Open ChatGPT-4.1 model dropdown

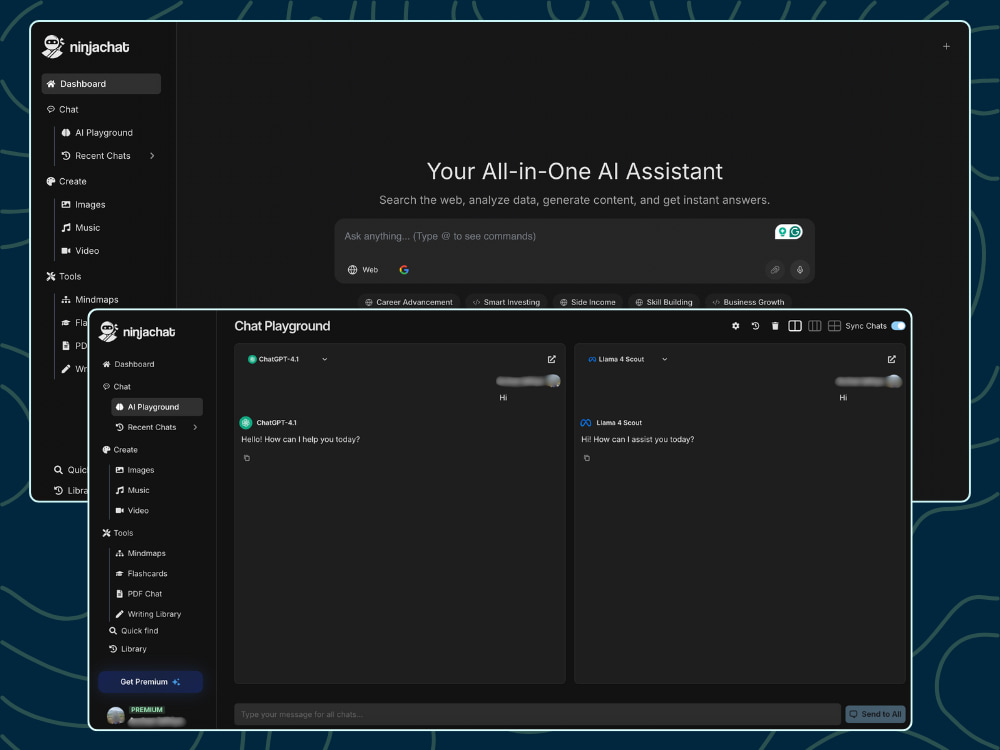point(288,359)
